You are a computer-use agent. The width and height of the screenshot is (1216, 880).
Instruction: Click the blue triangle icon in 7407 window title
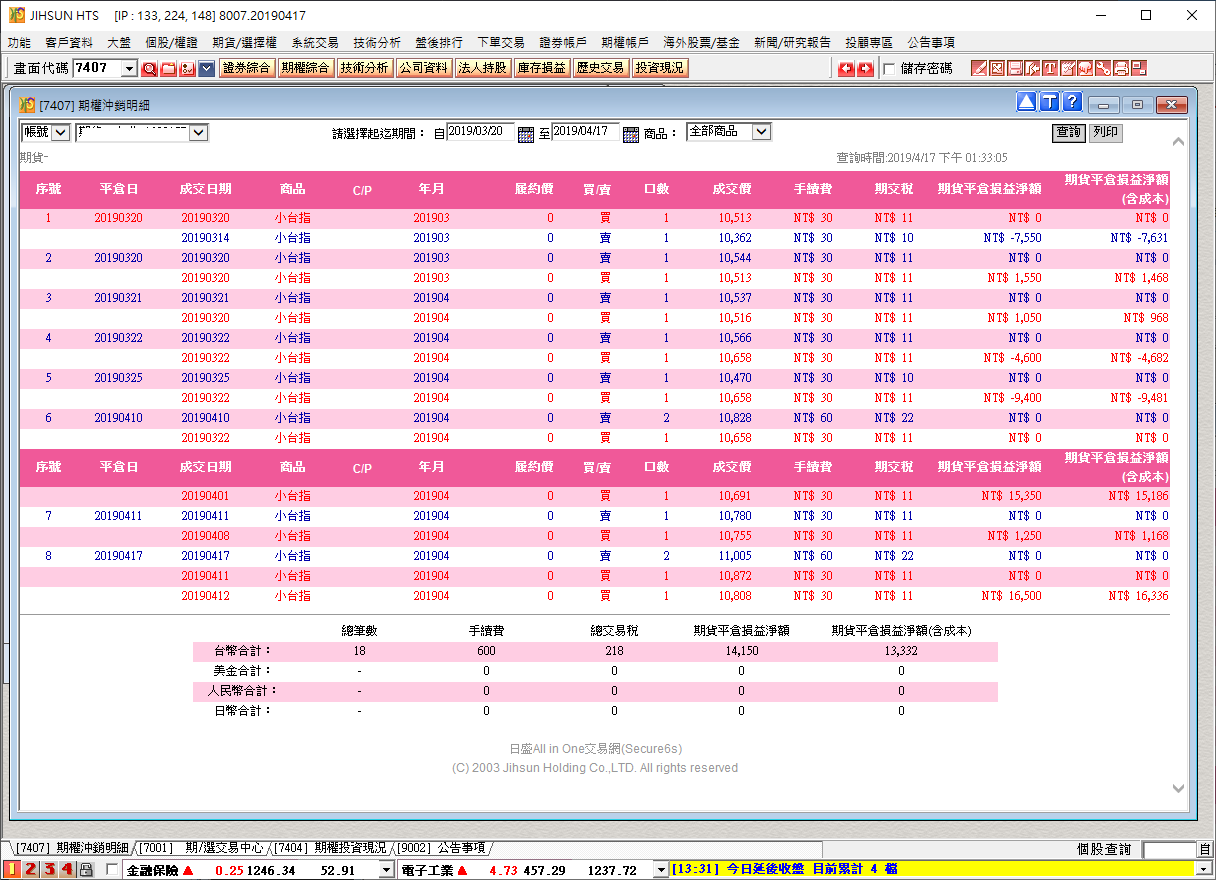[x=1026, y=102]
